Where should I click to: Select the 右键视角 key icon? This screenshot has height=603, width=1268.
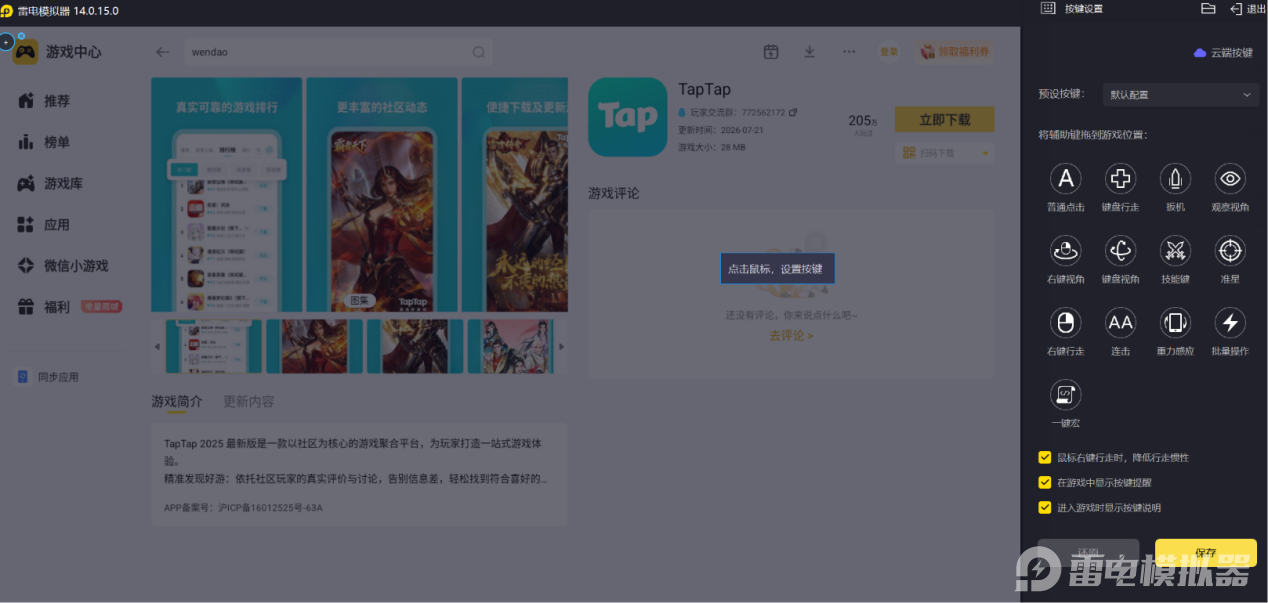[1066, 251]
